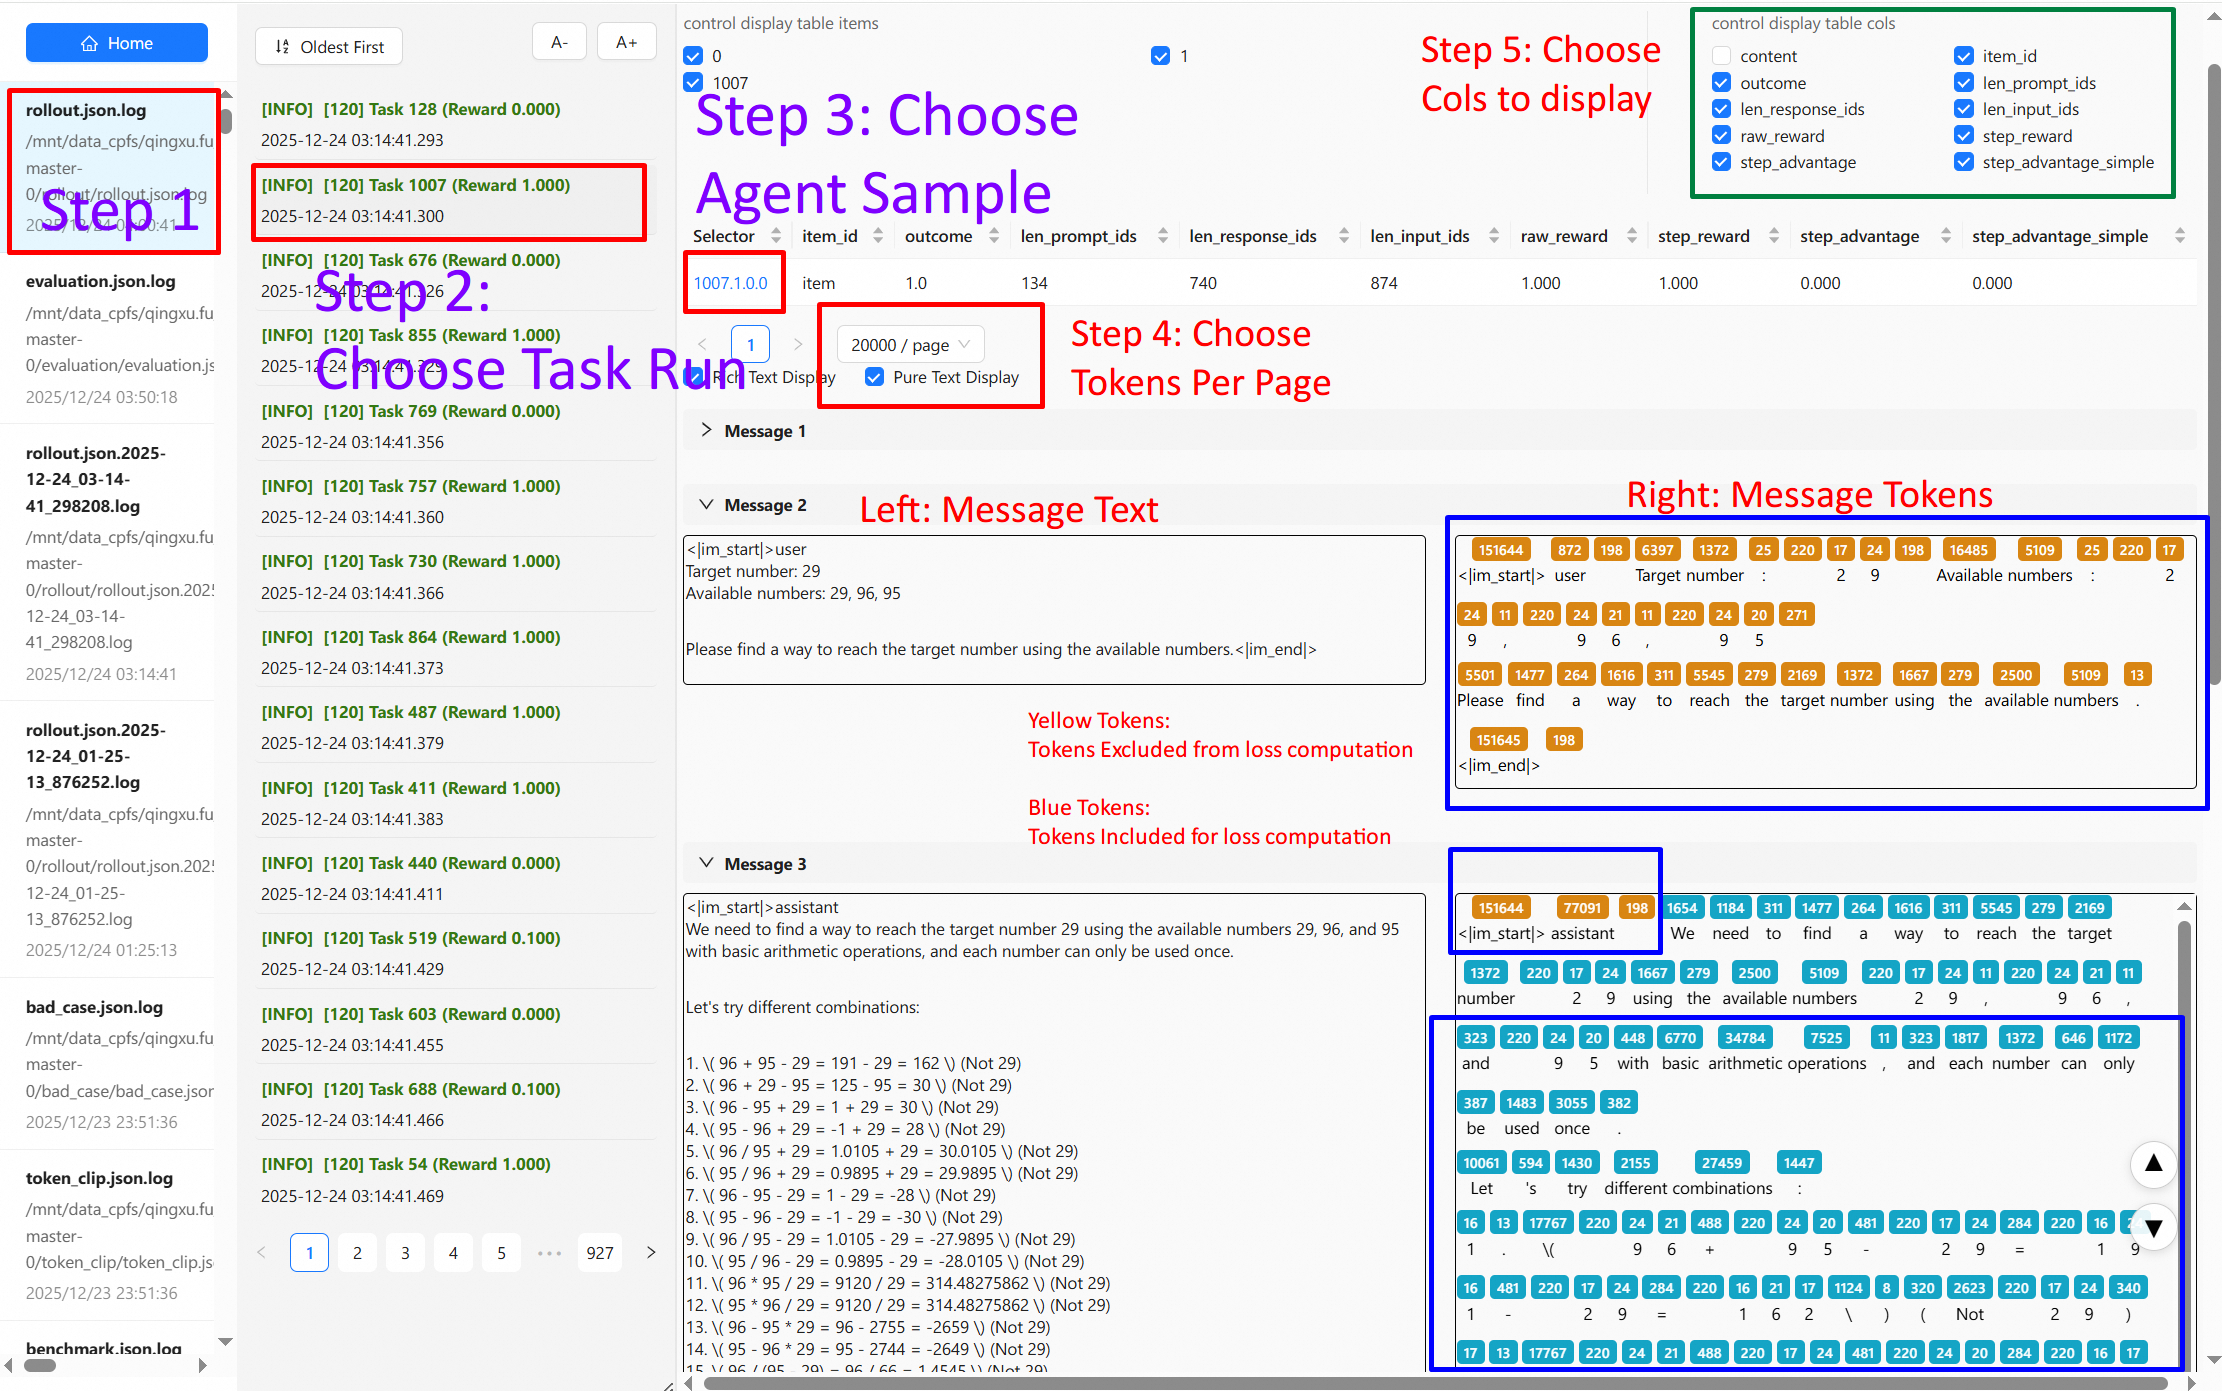
Task: Uncheck the step_advantage column checkbox
Action: coord(1721,162)
